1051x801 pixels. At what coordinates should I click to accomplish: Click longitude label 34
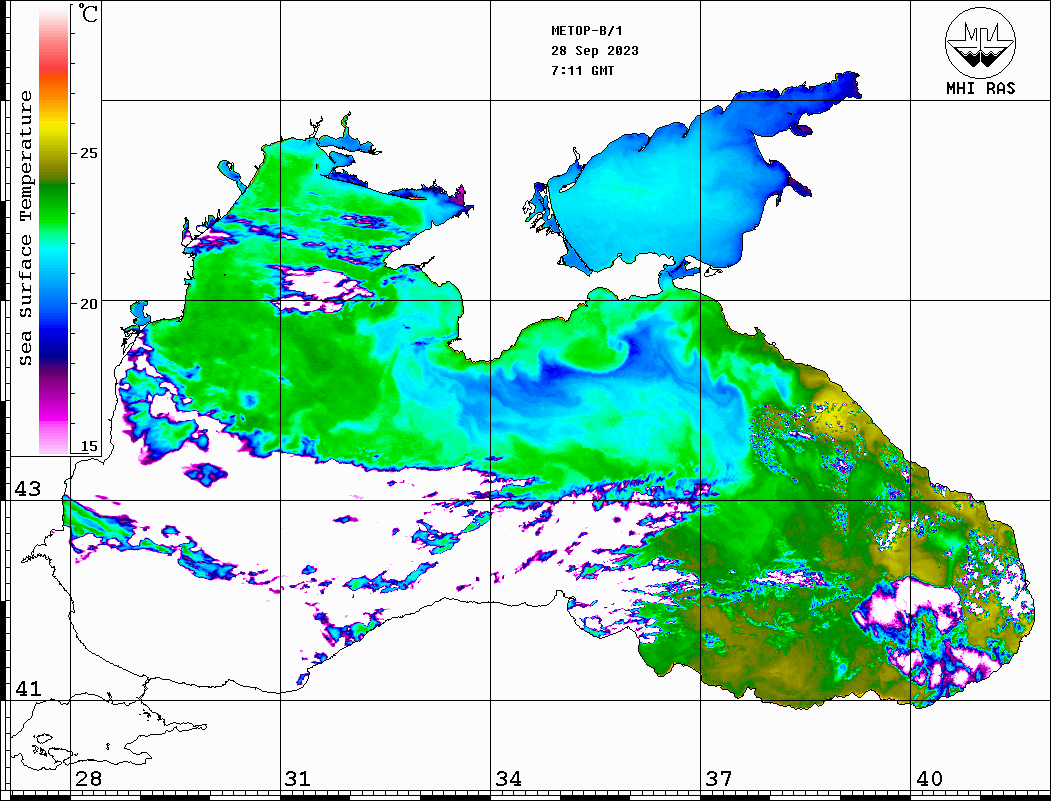click(509, 778)
